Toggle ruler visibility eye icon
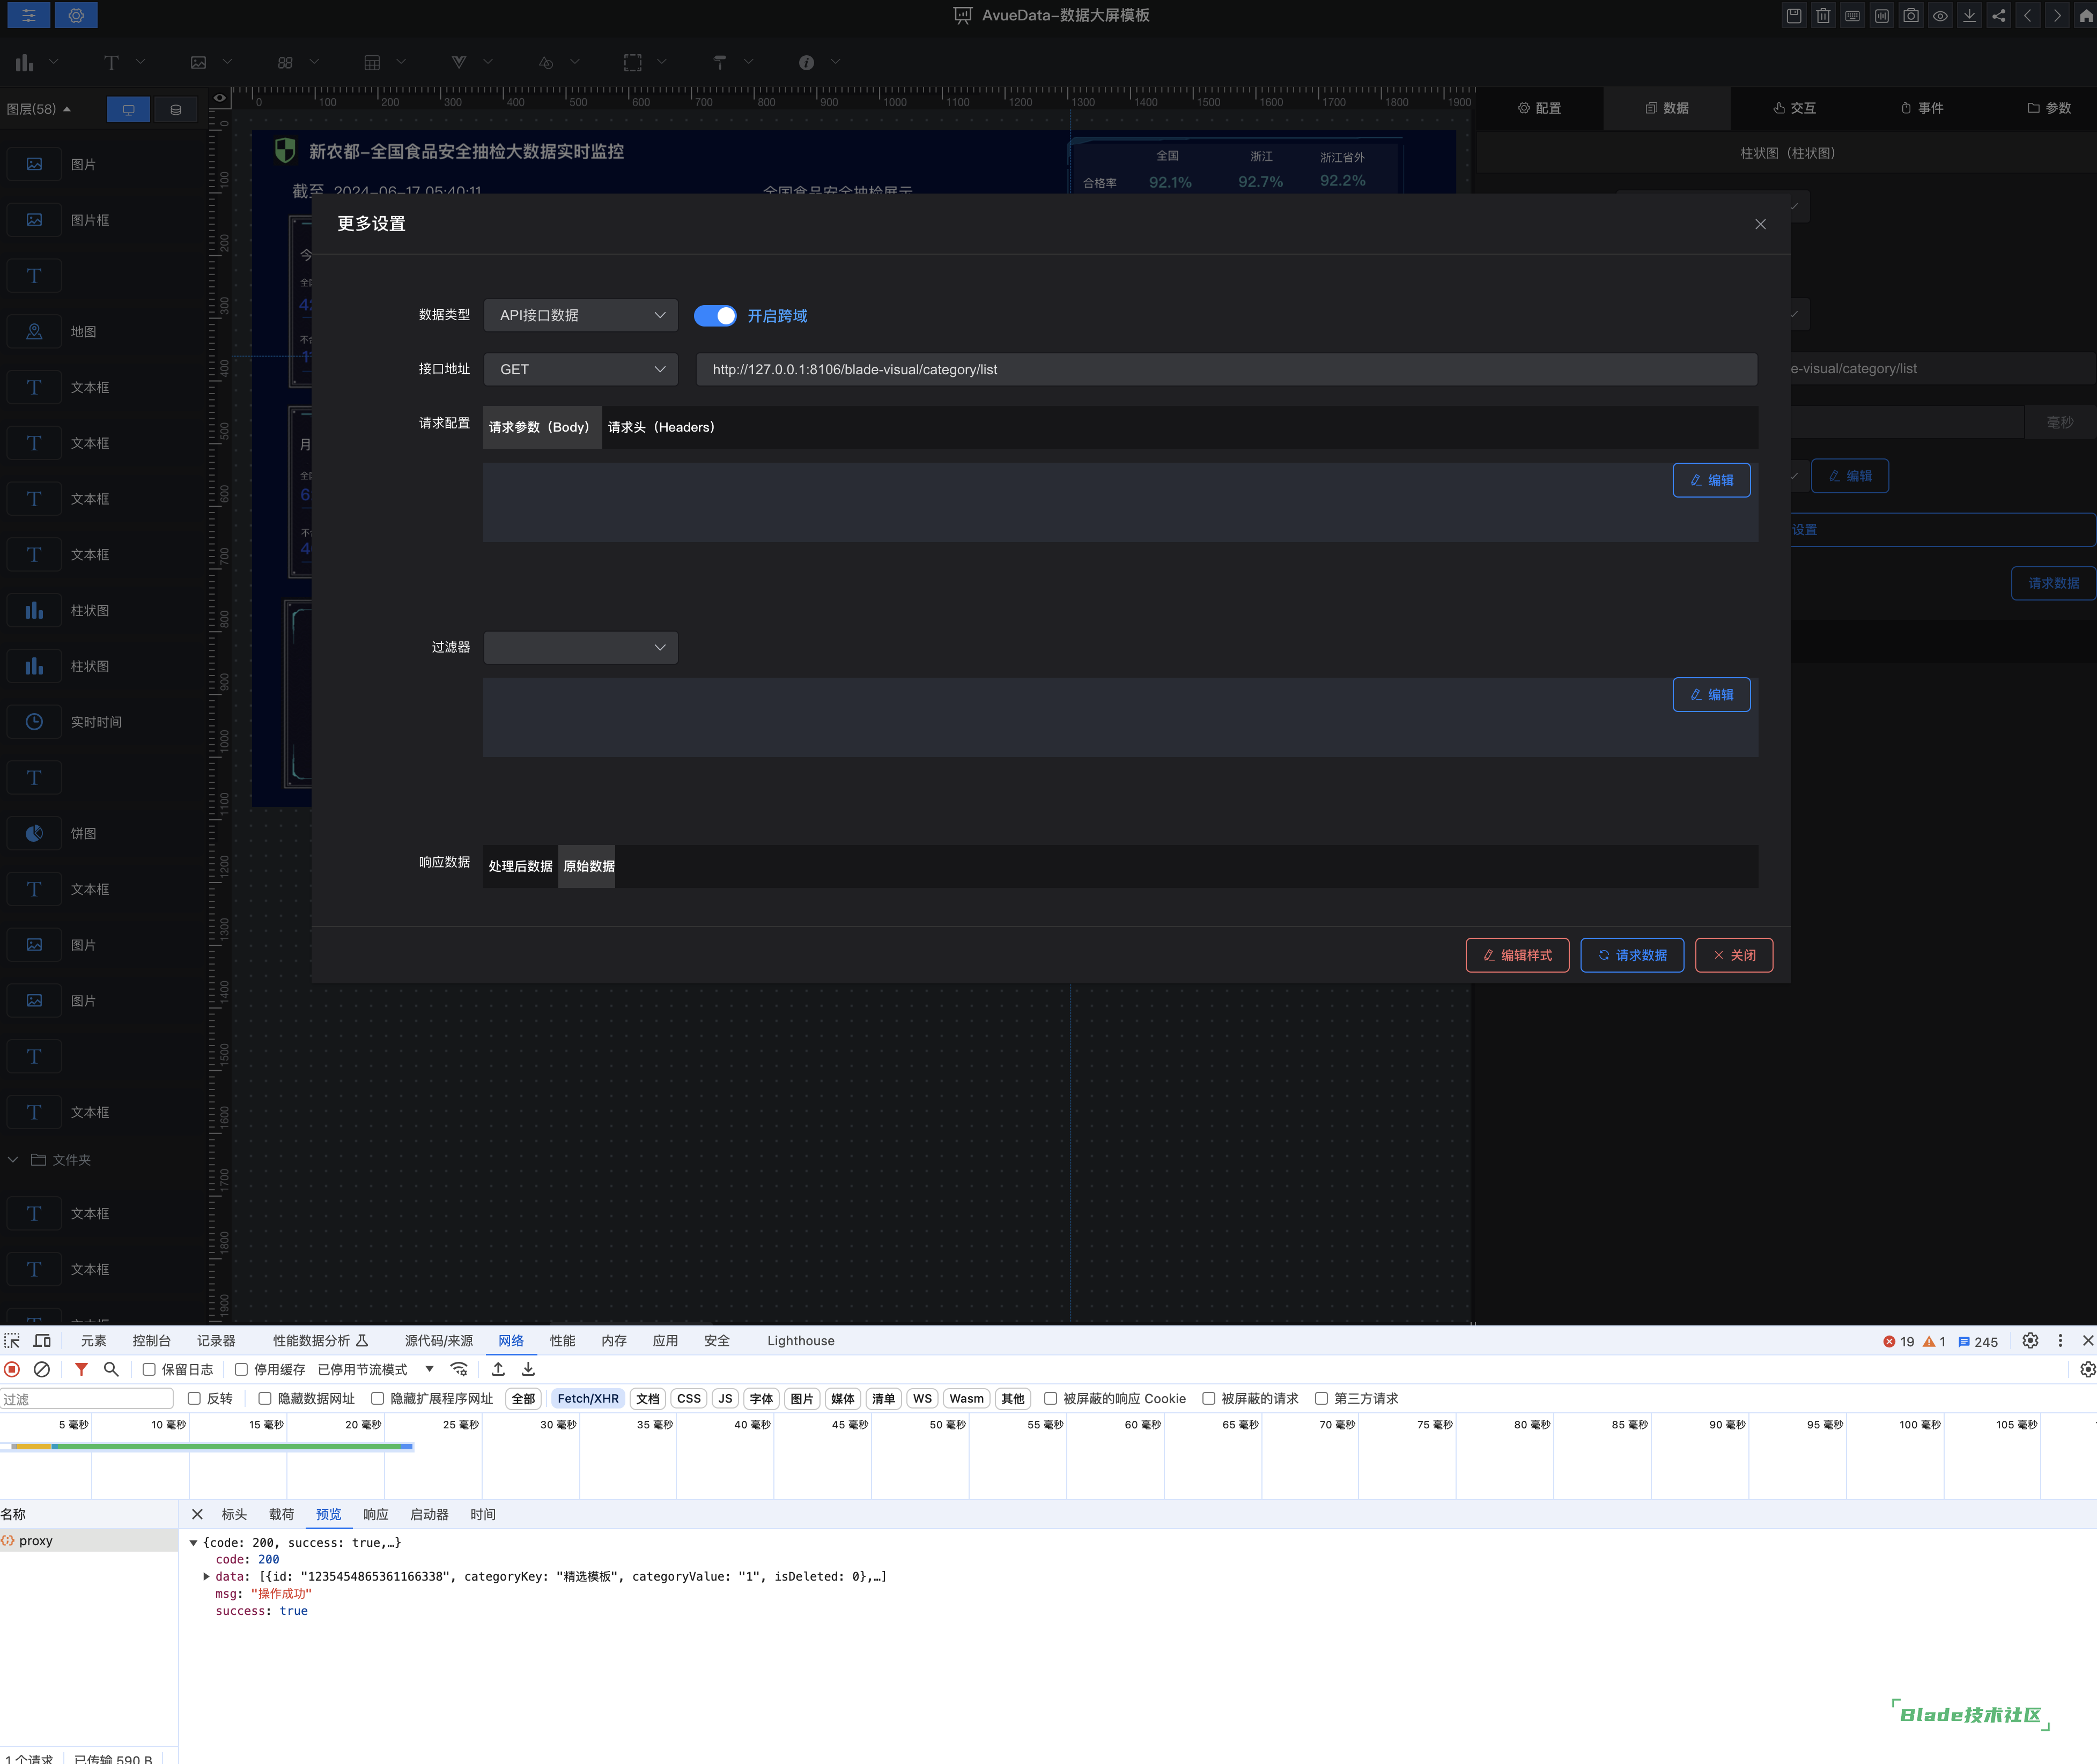 (x=219, y=98)
